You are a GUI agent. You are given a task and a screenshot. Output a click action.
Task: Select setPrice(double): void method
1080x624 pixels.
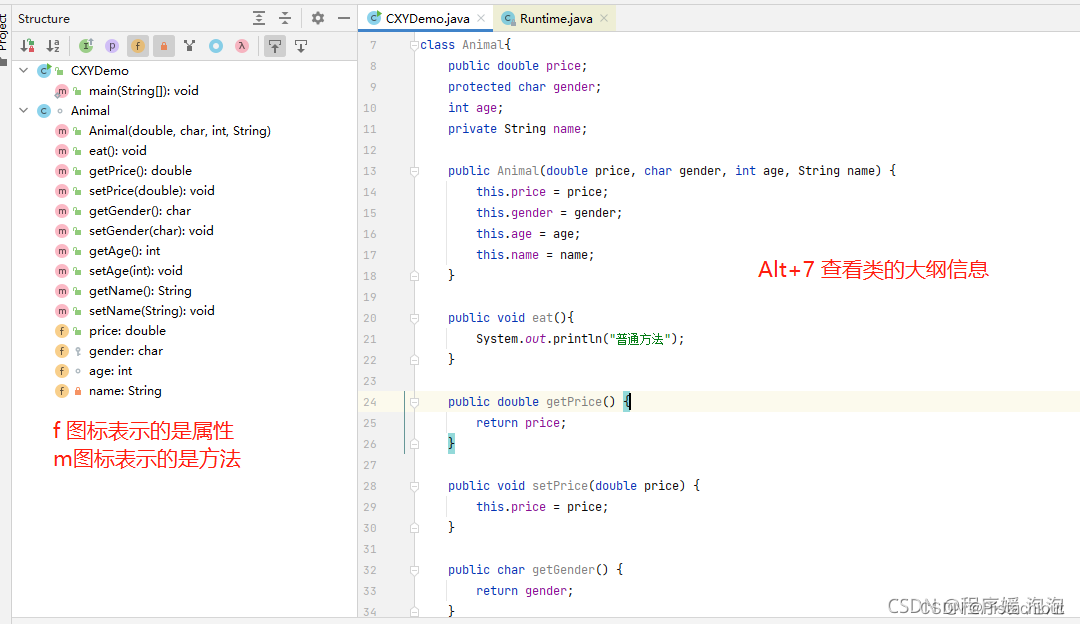pos(152,190)
